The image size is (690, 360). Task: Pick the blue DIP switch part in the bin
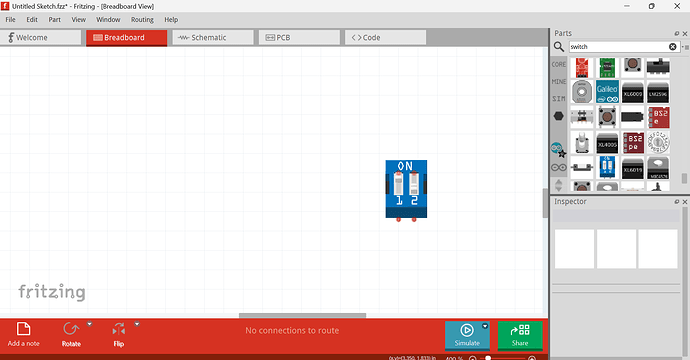point(607,168)
